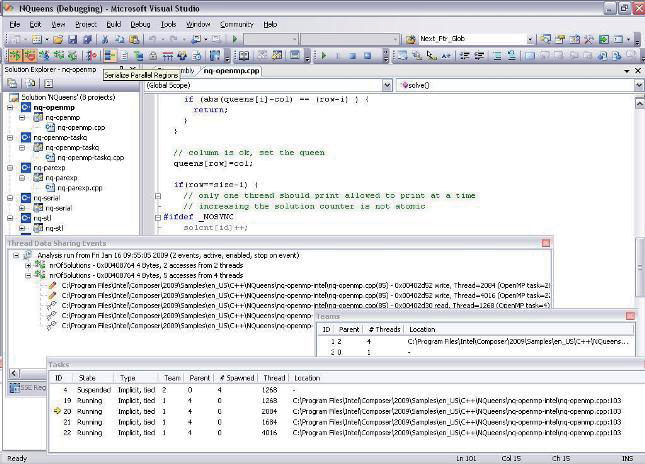Click the Thread column header in Tasks
Screen dimensions: 645x464
click(x=274, y=378)
